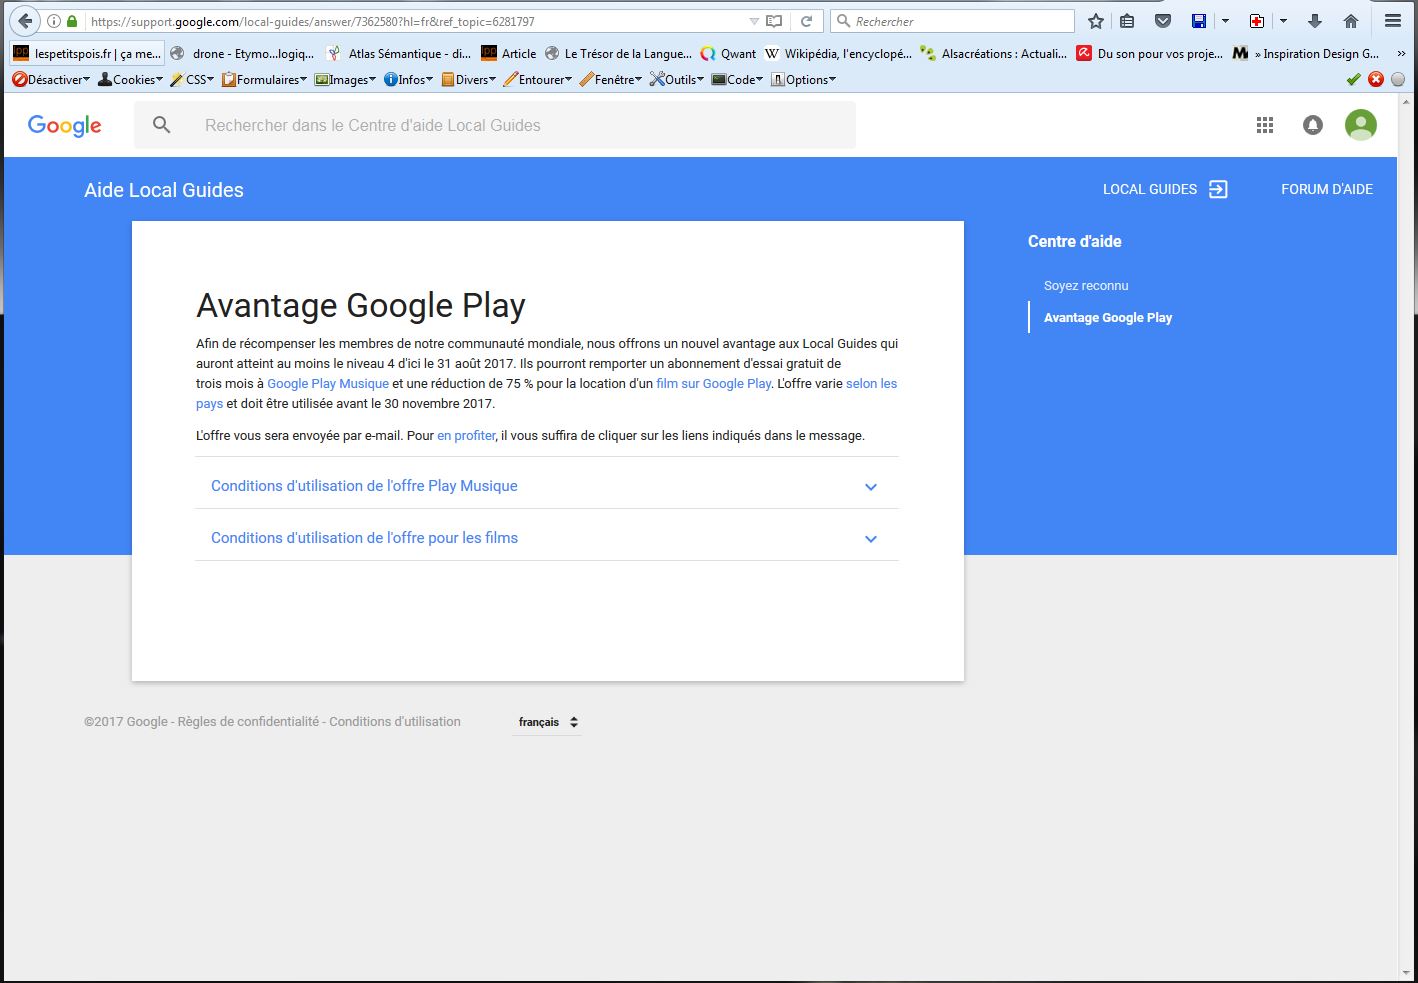Screen dimensions: 1418x983
Task: Open the downloads arrow icon
Action: click(1315, 21)
